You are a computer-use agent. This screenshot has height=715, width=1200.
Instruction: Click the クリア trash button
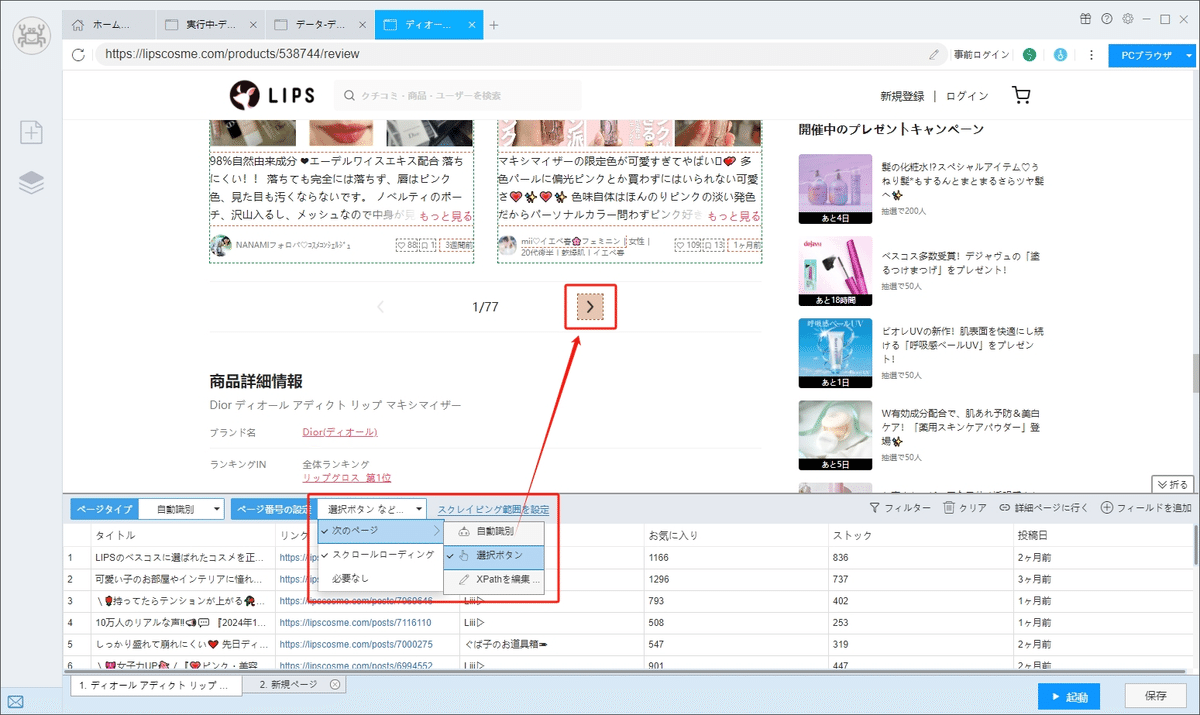click(x=965, y=508)
